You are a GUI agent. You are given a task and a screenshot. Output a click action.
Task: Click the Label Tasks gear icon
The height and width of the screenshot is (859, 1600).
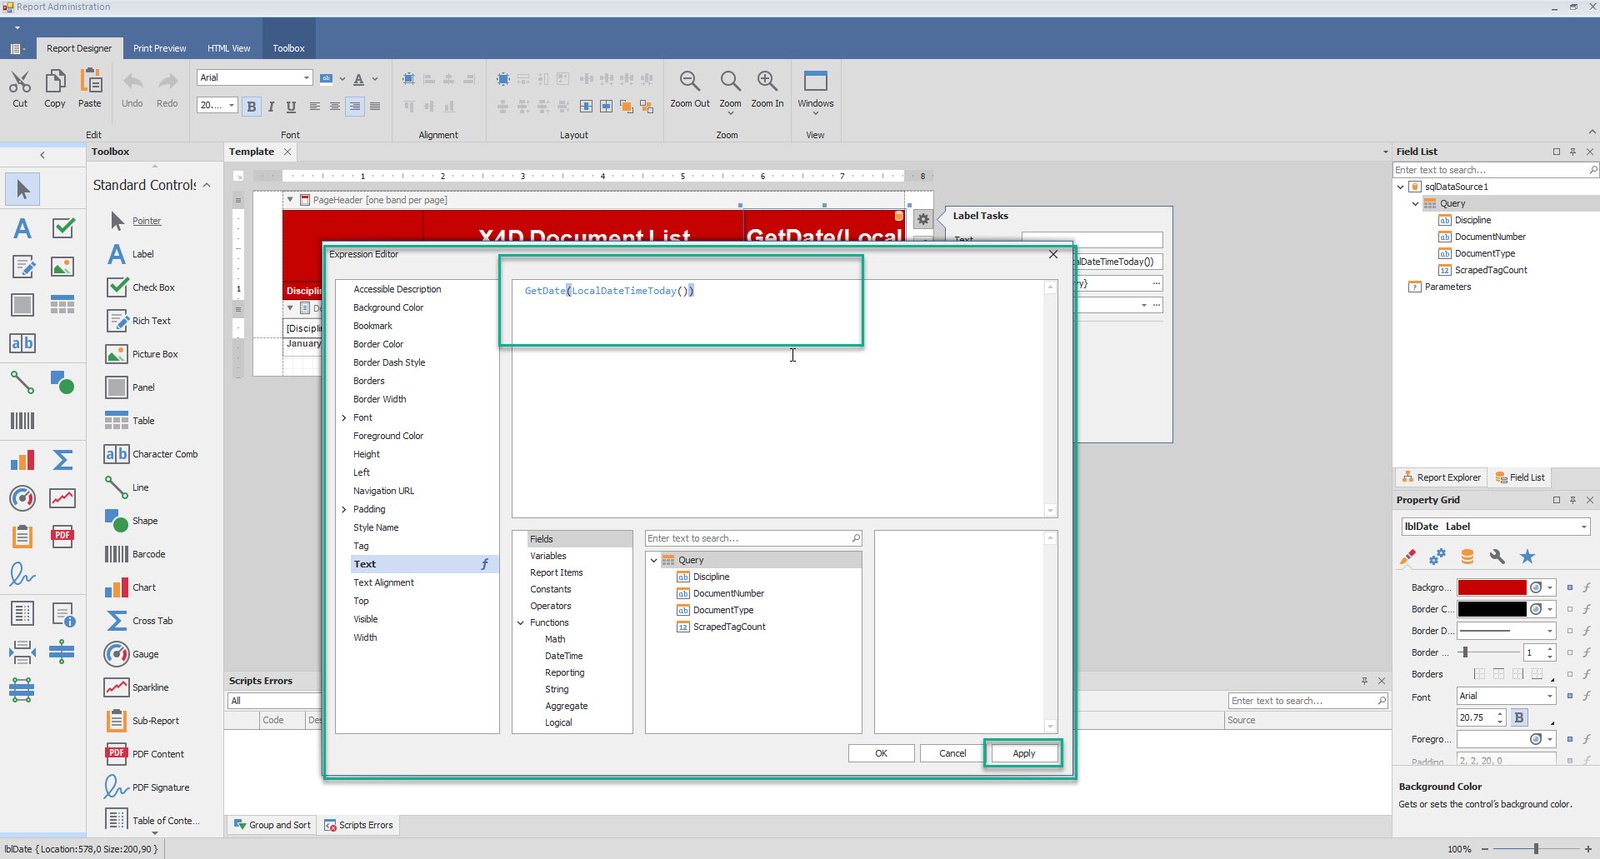pos(923,219)
